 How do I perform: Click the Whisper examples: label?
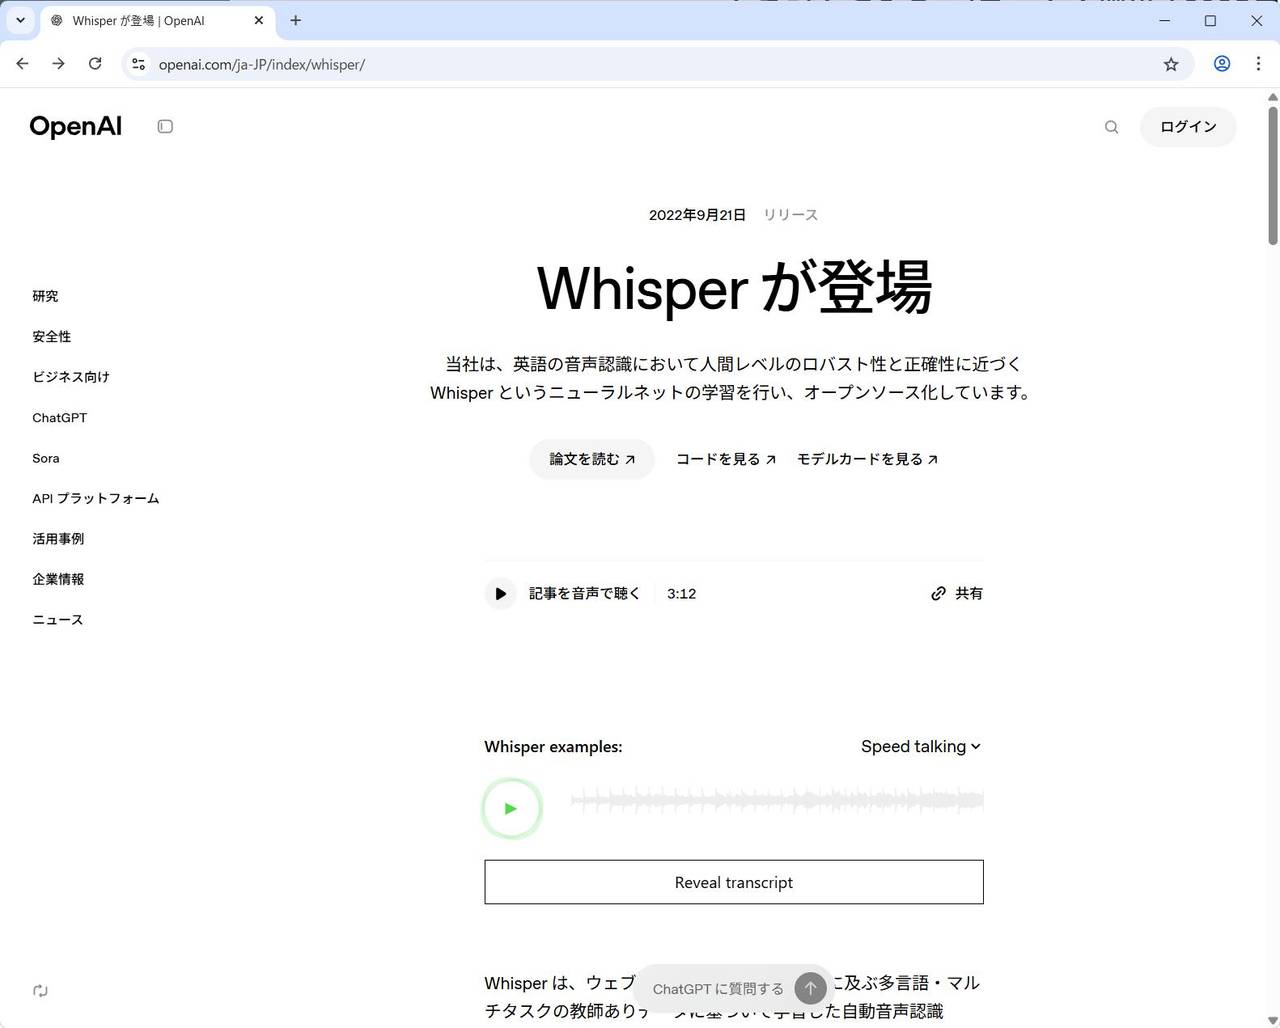point(553,747)
